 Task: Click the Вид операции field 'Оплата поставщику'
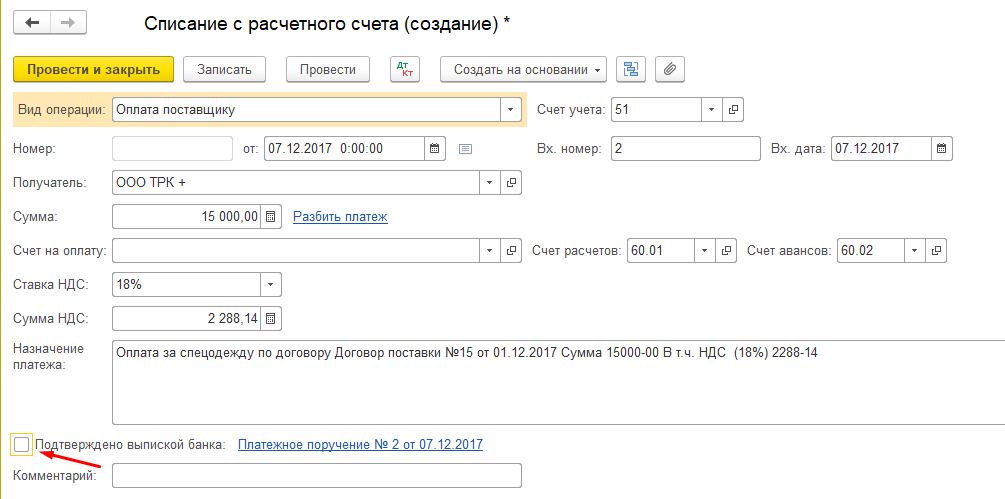306,110
